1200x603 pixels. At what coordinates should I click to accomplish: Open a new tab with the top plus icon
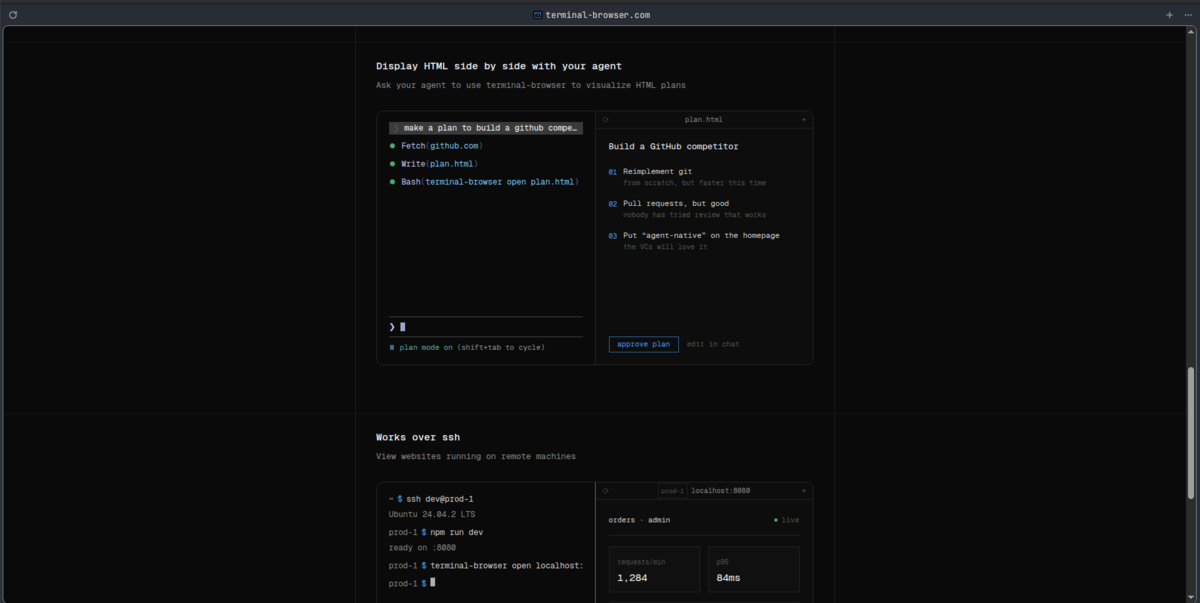pyautogui.click(x=1170, y=15)
